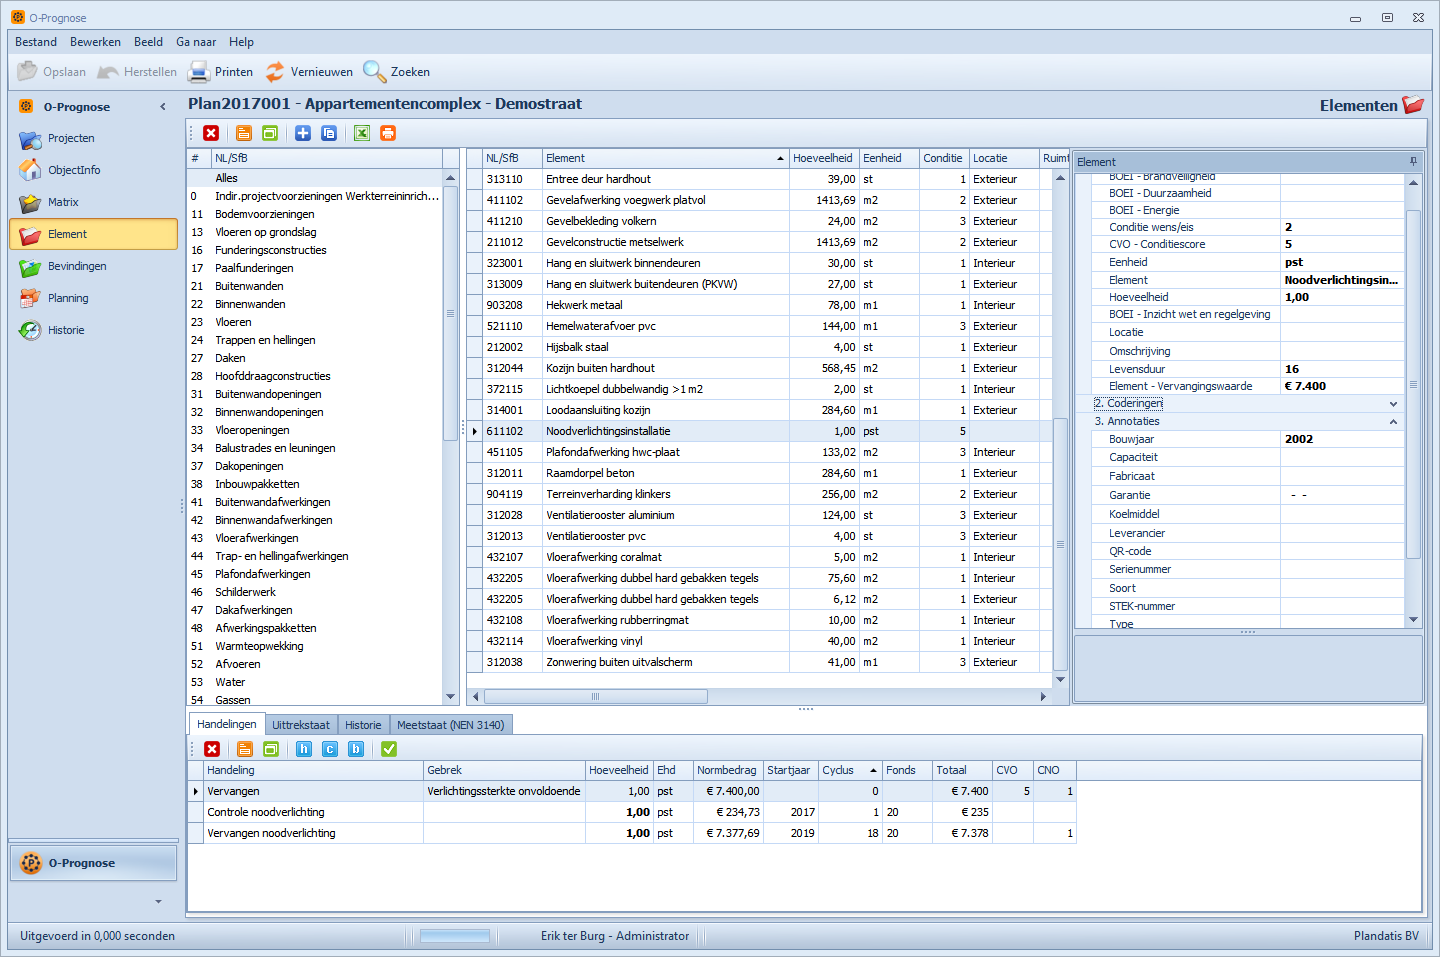This screenshot has width=1440, height=957.
Task: Open Projecten in the sidebar
Action: point(93,138)
